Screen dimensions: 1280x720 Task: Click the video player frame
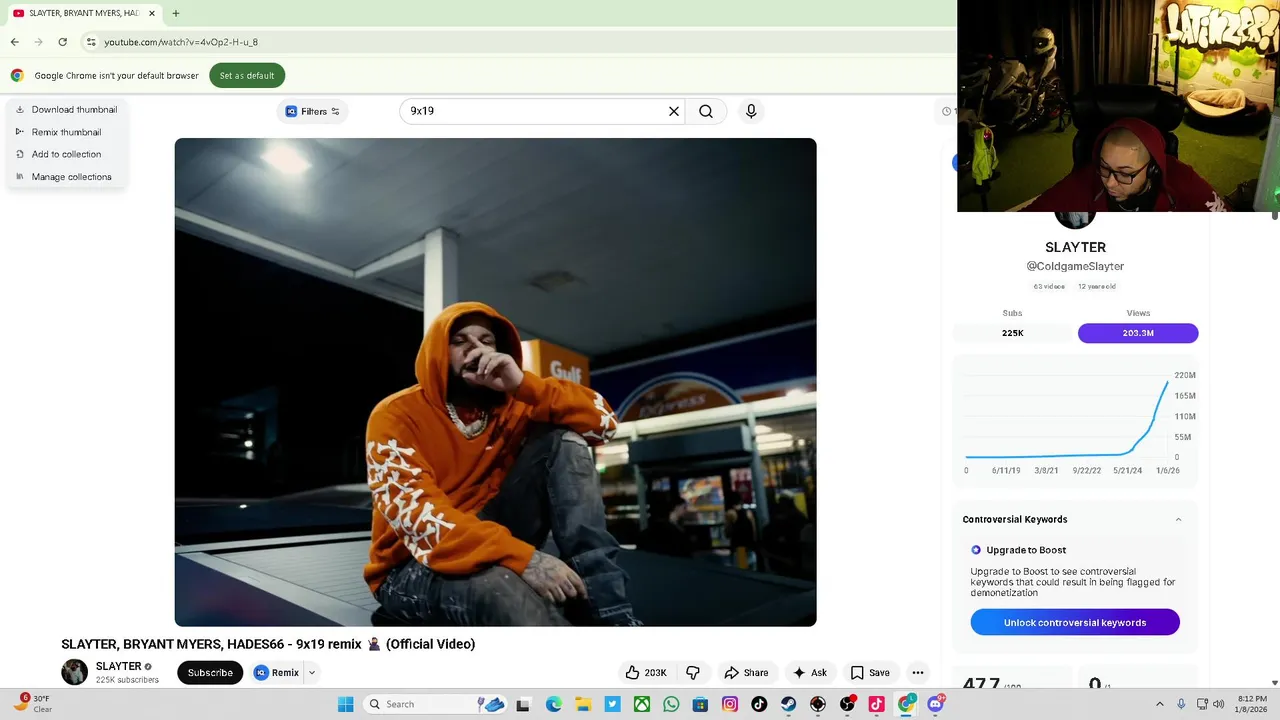tap(495, 382)
